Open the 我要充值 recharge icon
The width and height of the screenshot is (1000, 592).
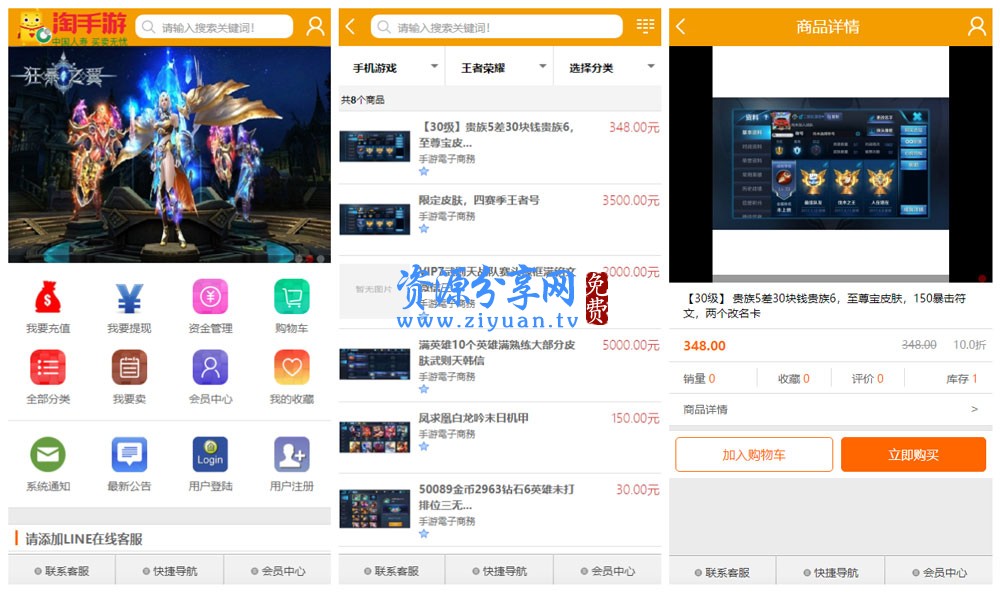[x=48, y=297]
